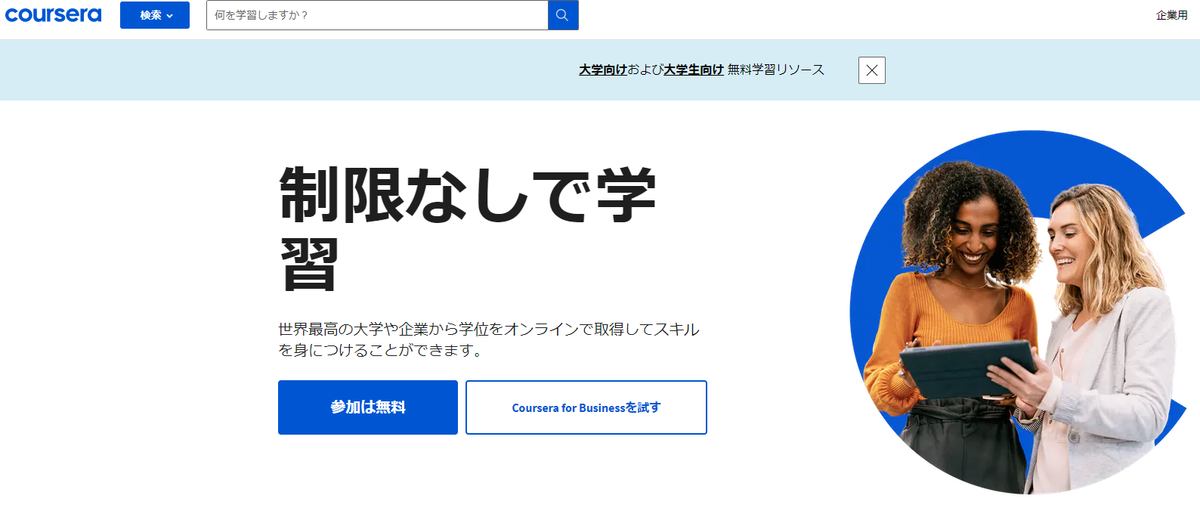
Task: Open the 大学向け banner link
Action: tap(603, 70)
